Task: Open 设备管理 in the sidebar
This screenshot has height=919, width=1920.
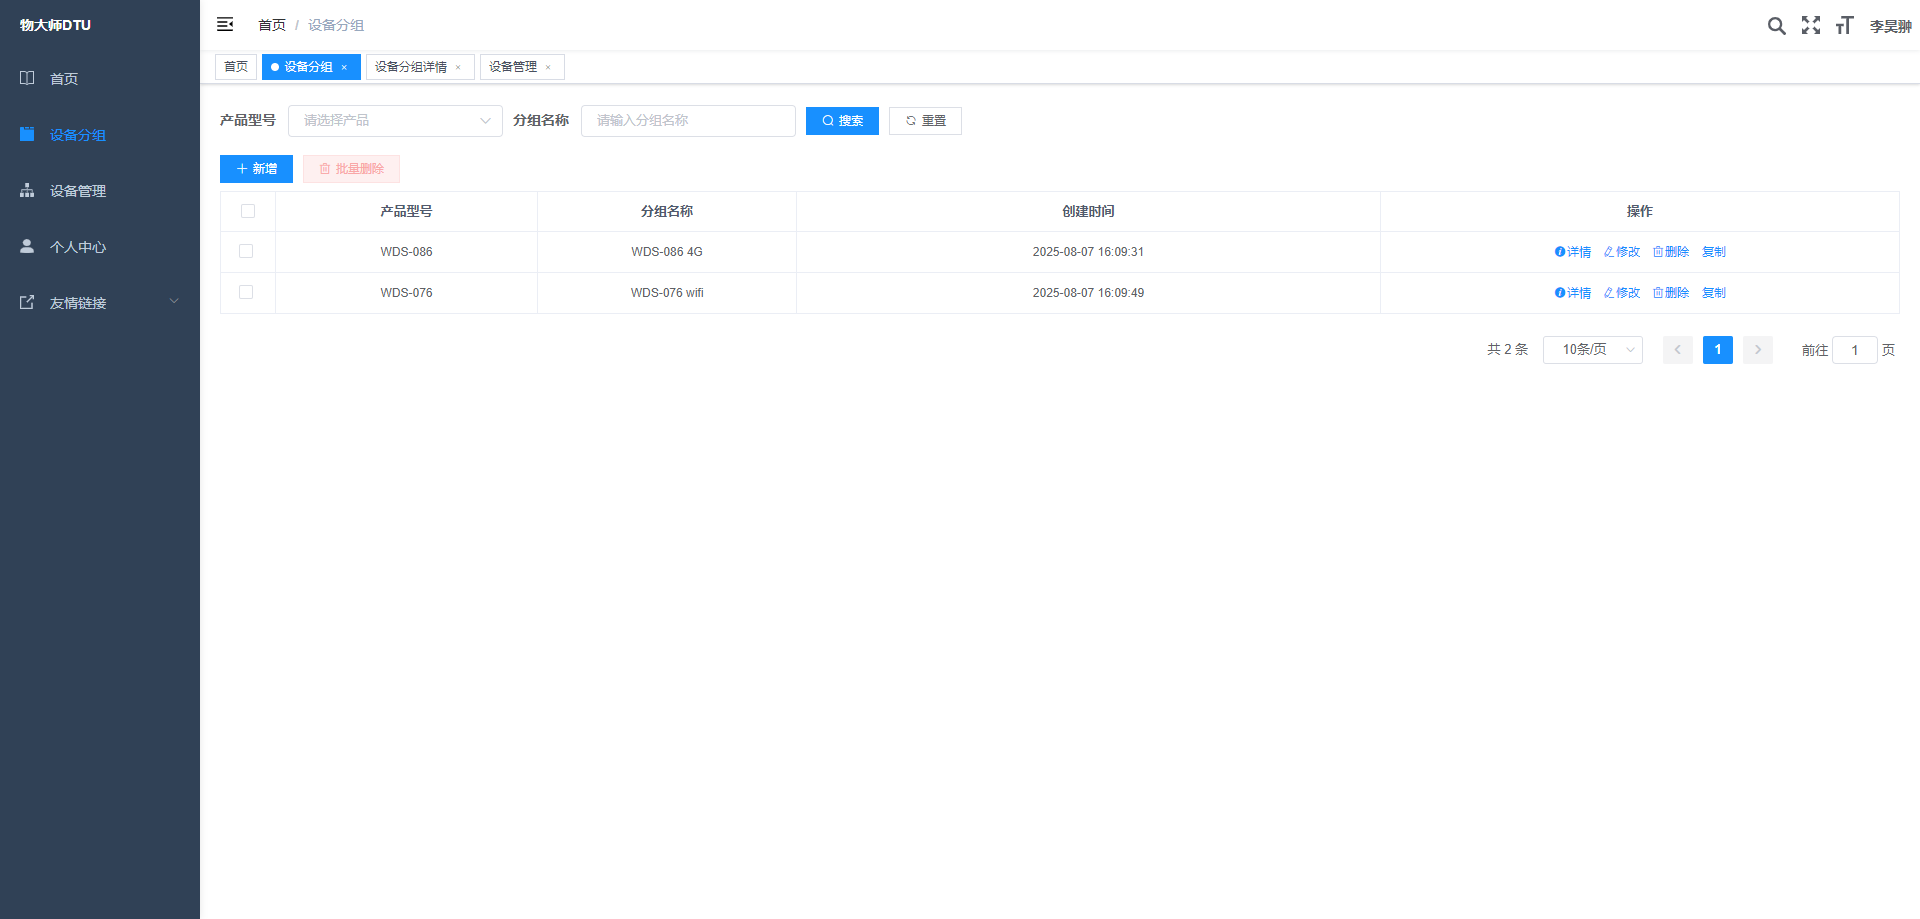Action: point(78,191)
